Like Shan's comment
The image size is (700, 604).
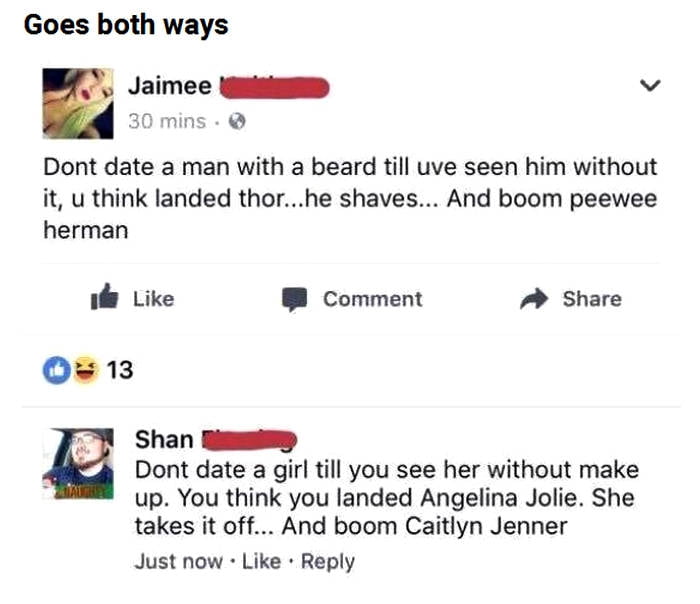tap(261, 561)
